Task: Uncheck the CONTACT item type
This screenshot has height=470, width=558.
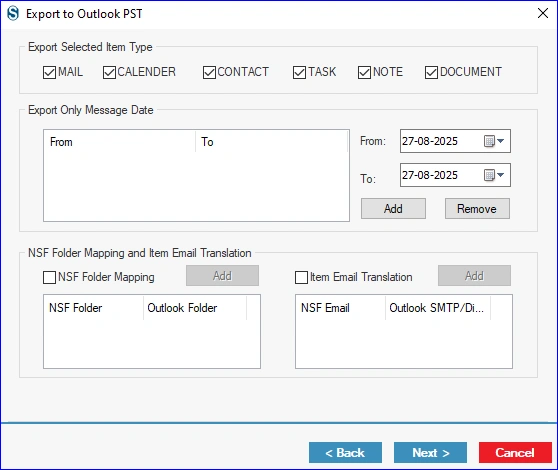Action: tap(209, 72)
